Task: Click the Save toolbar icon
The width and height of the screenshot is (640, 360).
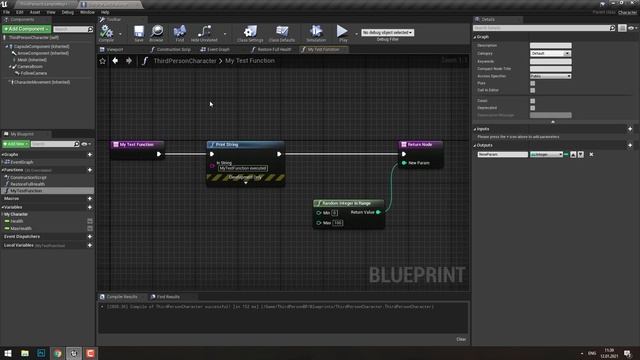Action: (x=139, y=32)
